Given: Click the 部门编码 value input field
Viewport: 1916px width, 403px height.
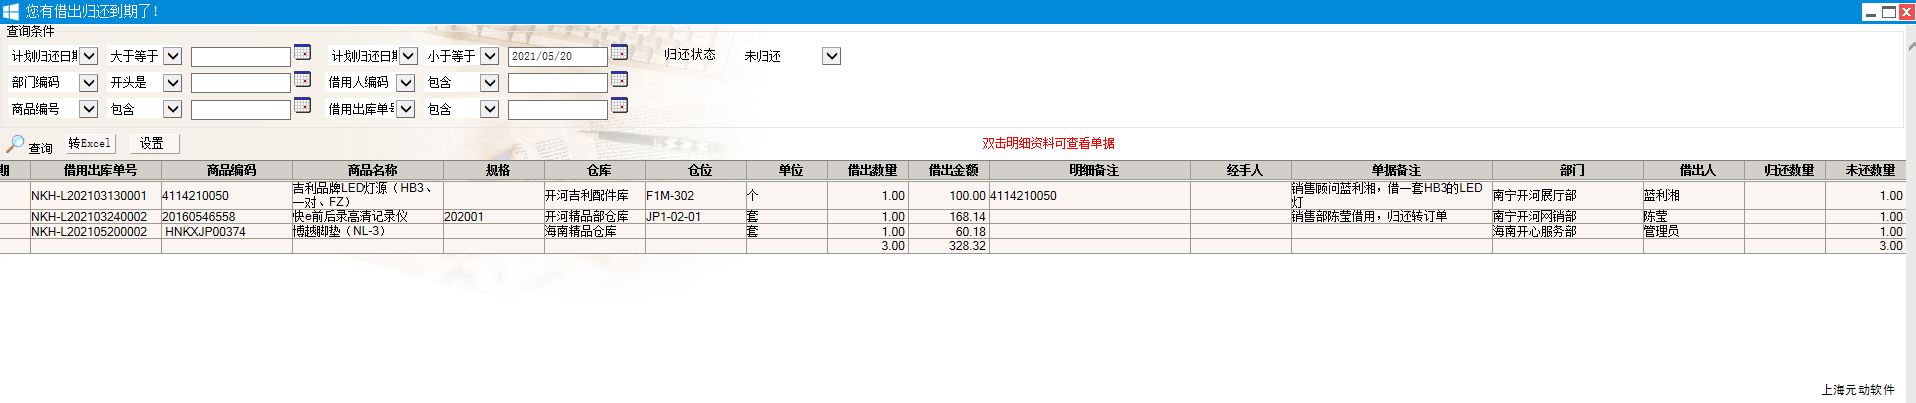Looking at the screenshot, I should click(x=240, y=83).
